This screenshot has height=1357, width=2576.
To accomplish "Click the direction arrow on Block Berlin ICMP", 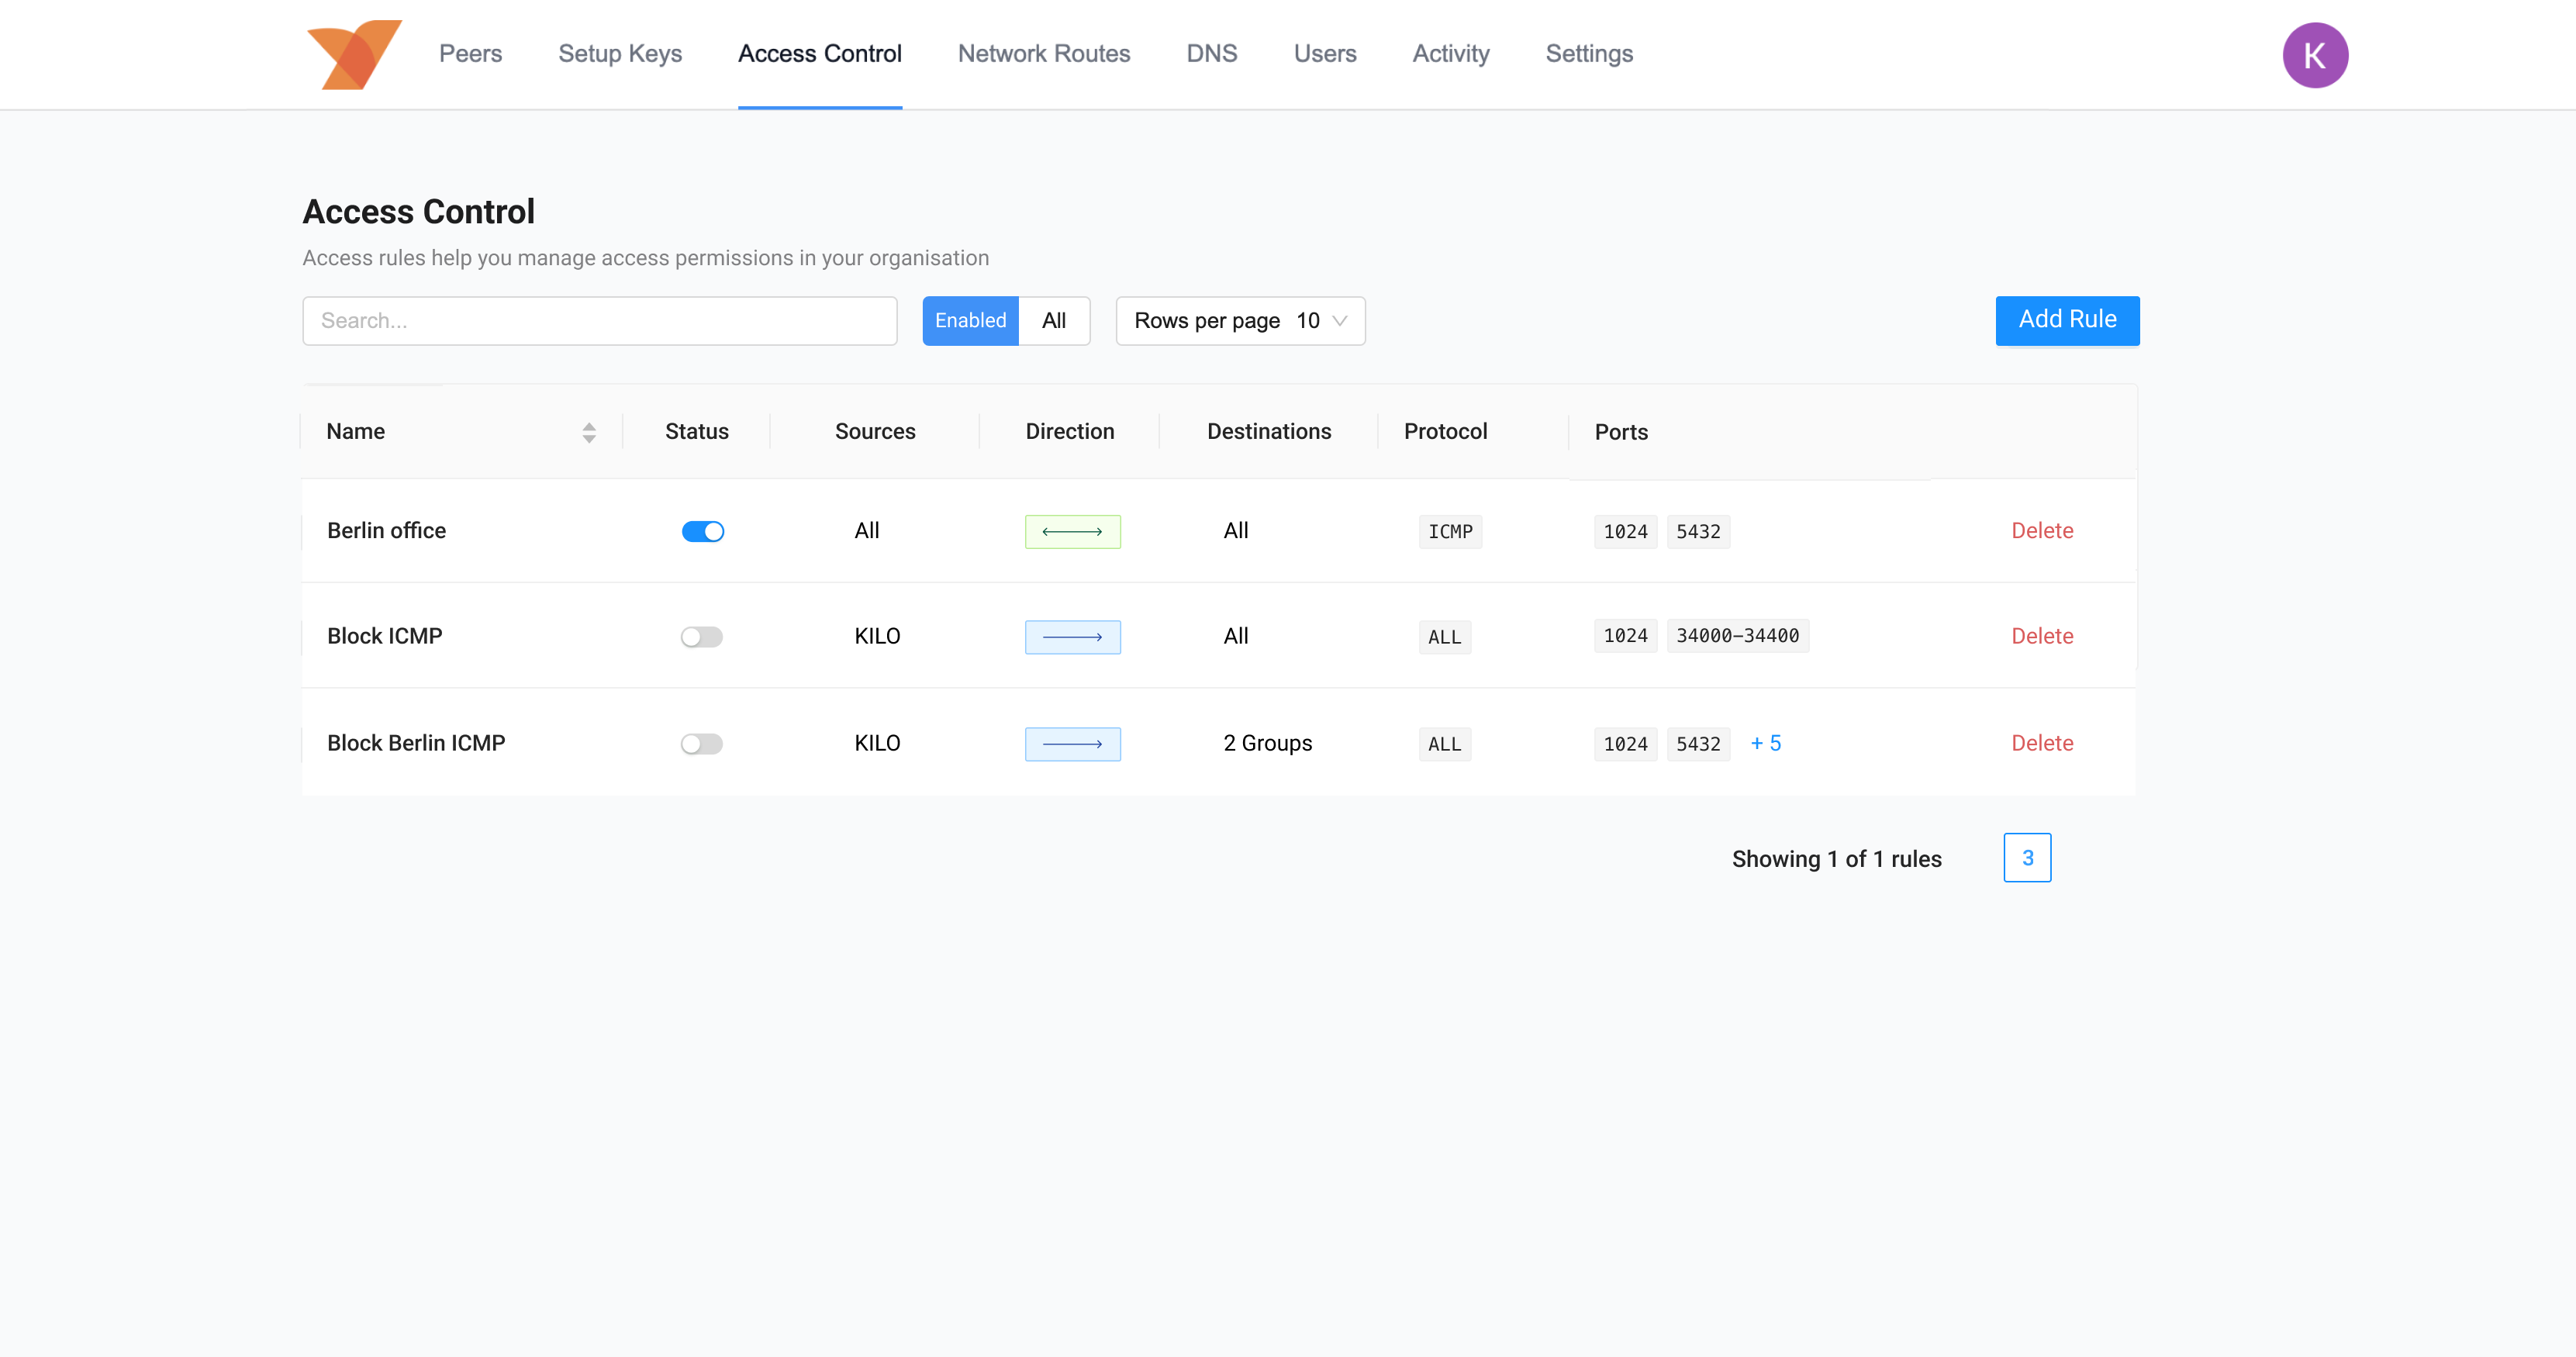I will [1073, 743].
